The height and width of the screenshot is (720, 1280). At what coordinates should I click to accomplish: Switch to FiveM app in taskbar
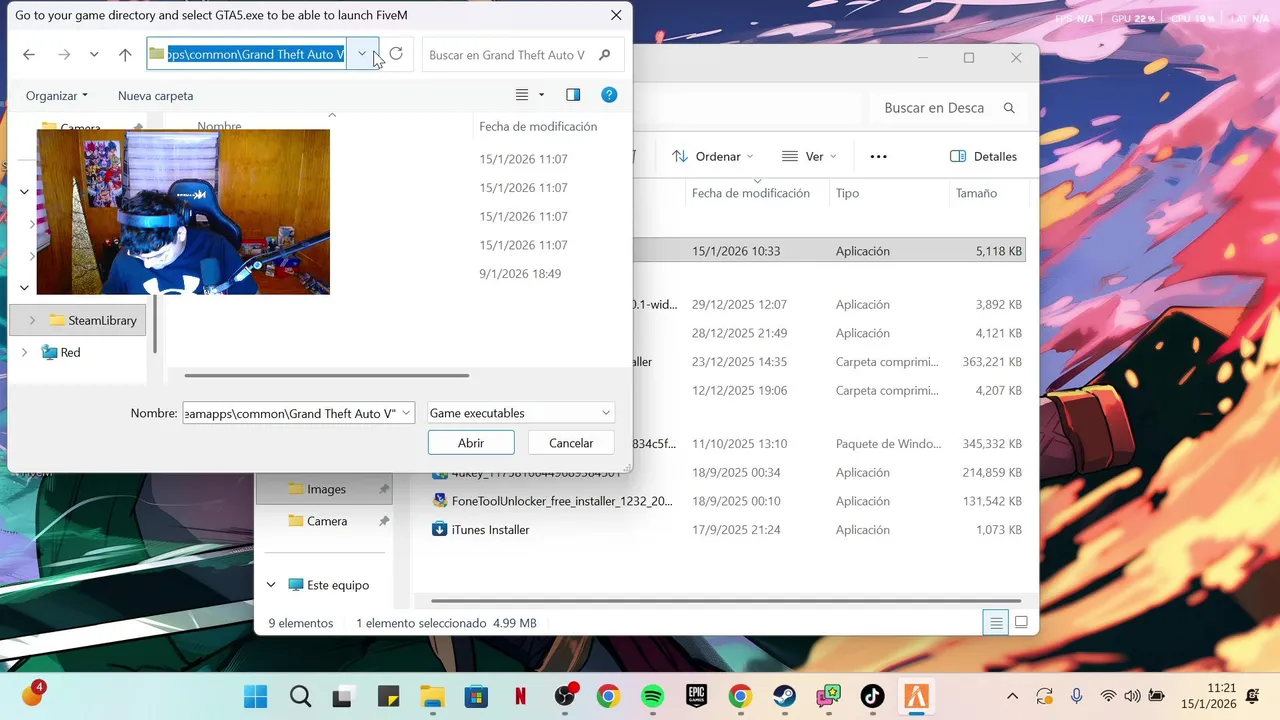[x=917, y=696]
